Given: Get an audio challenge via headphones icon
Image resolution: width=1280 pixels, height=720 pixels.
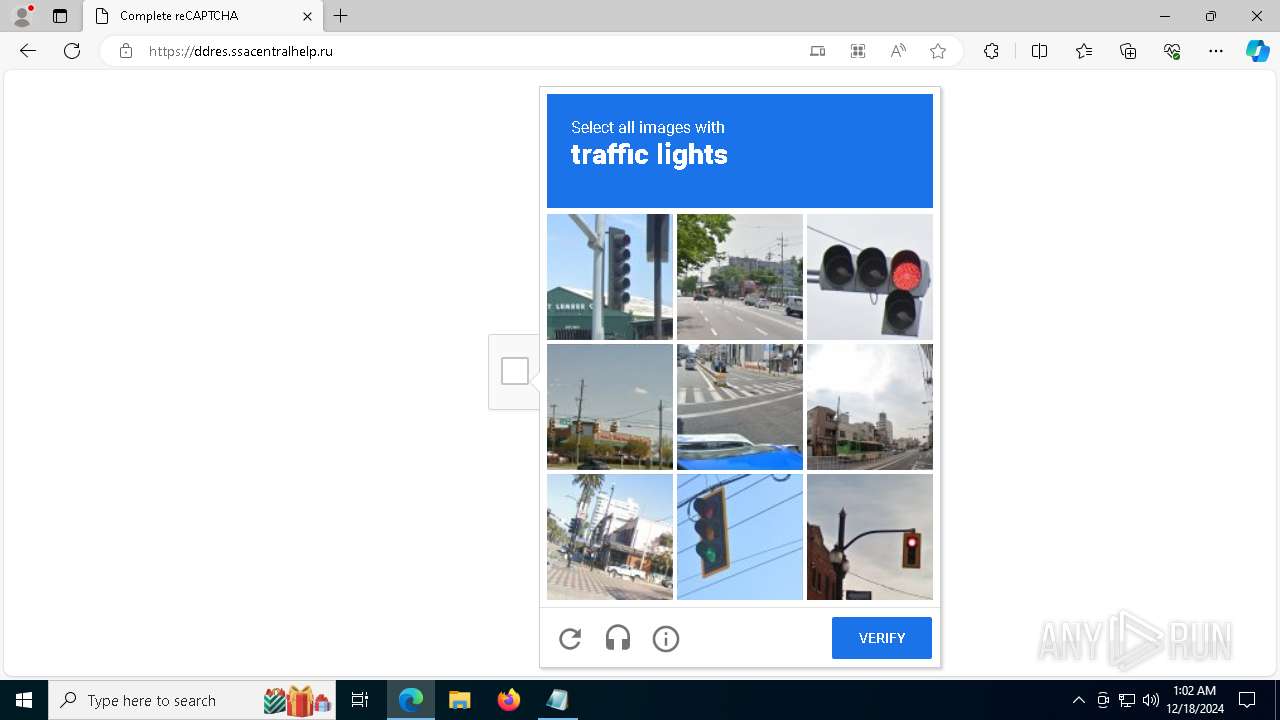Looking at the screenshot, I should (618, 639).
